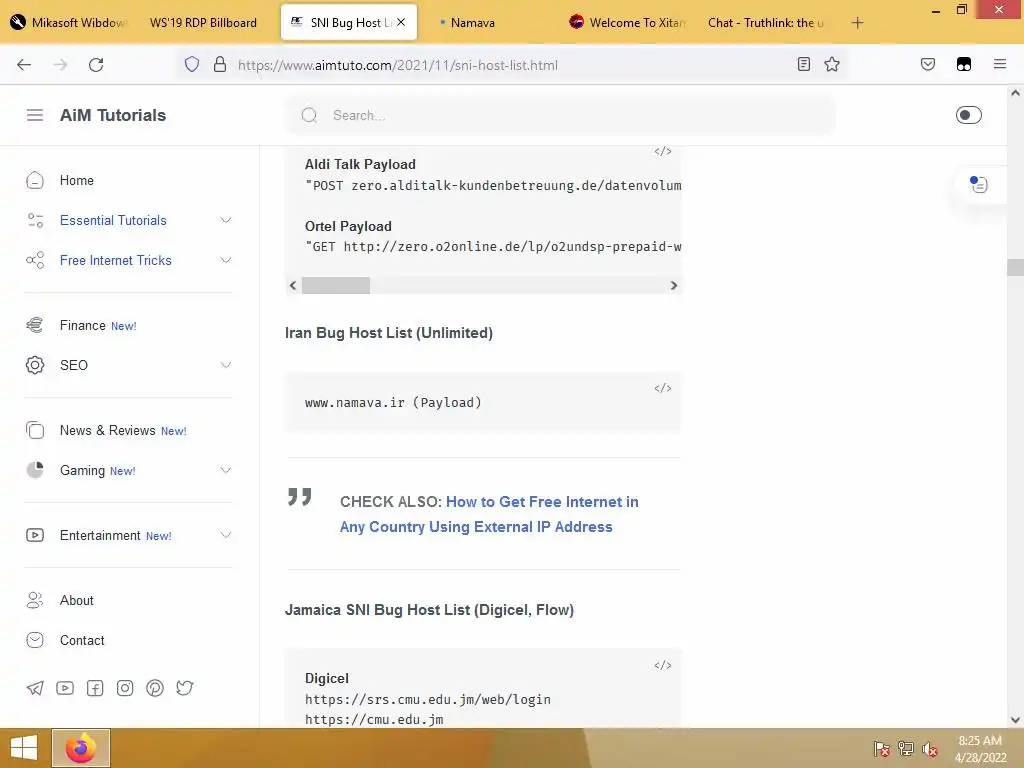Expand the Entertainment submenu chevron

tap(225, 536)
